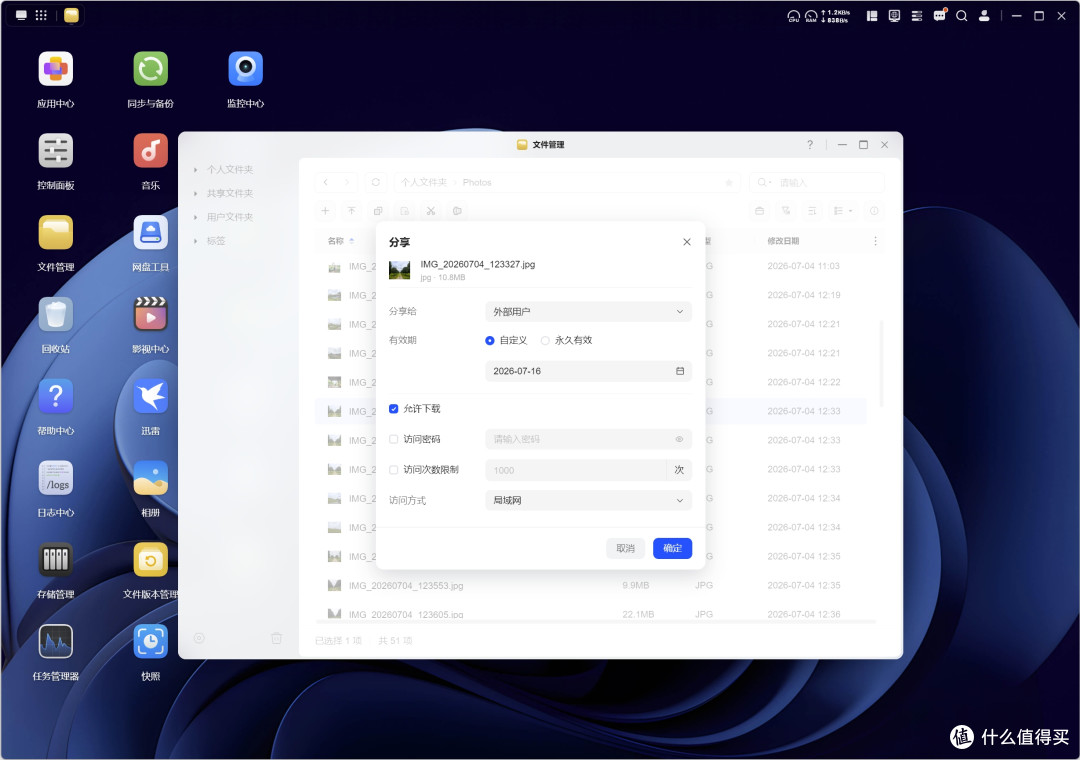The image size is (1080, 760).
Task: Click the search icon in top system bar
Action: click(962, 16)
